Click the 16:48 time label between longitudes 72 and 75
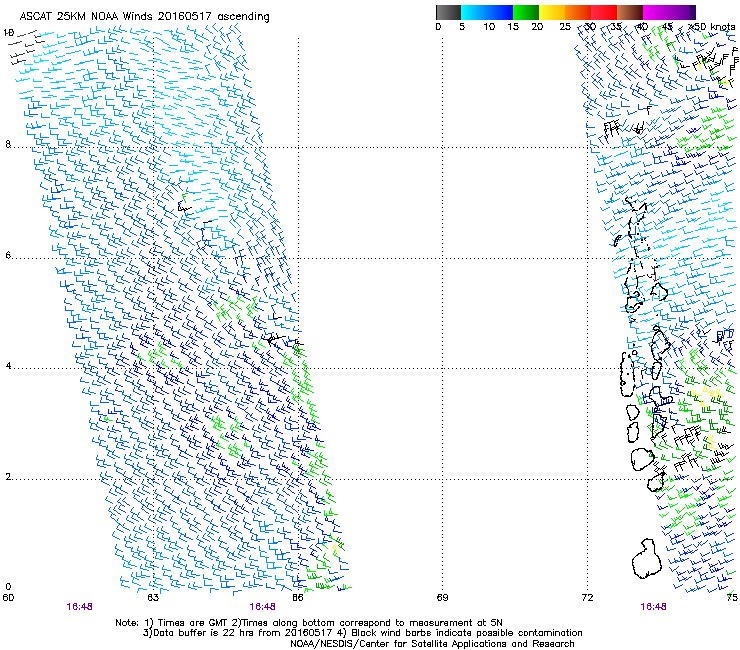Image resolution: width=740 pixels, height=650 pixels. [x=653, y=607]
